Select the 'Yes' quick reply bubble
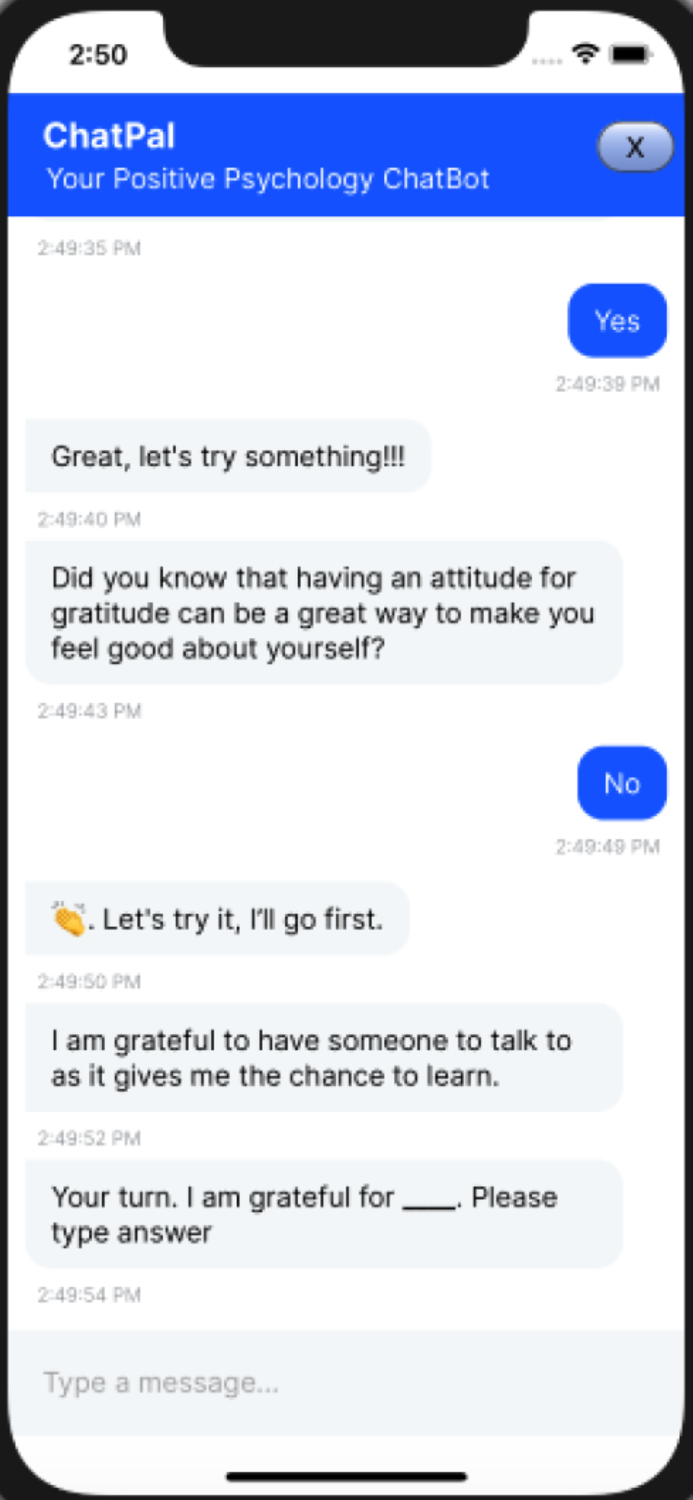Image resolution: width=693 pixels, height=1500 pixels. tap(617, 320)
